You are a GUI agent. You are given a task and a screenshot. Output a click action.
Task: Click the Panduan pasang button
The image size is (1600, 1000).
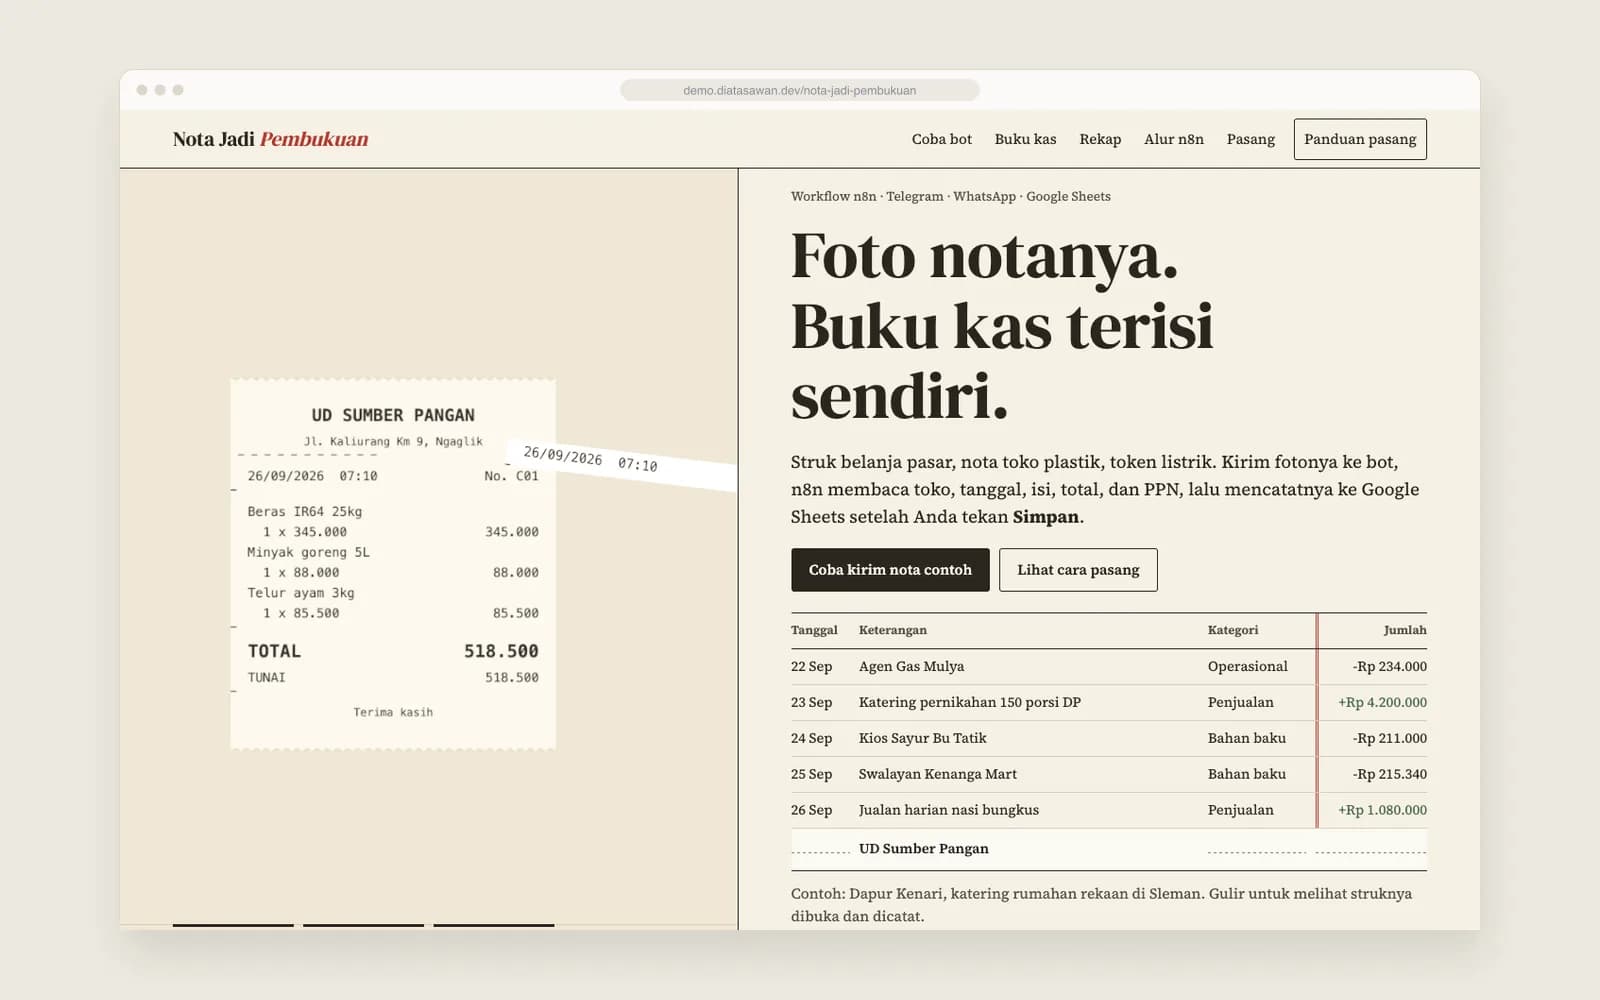tap(1360, 139)
